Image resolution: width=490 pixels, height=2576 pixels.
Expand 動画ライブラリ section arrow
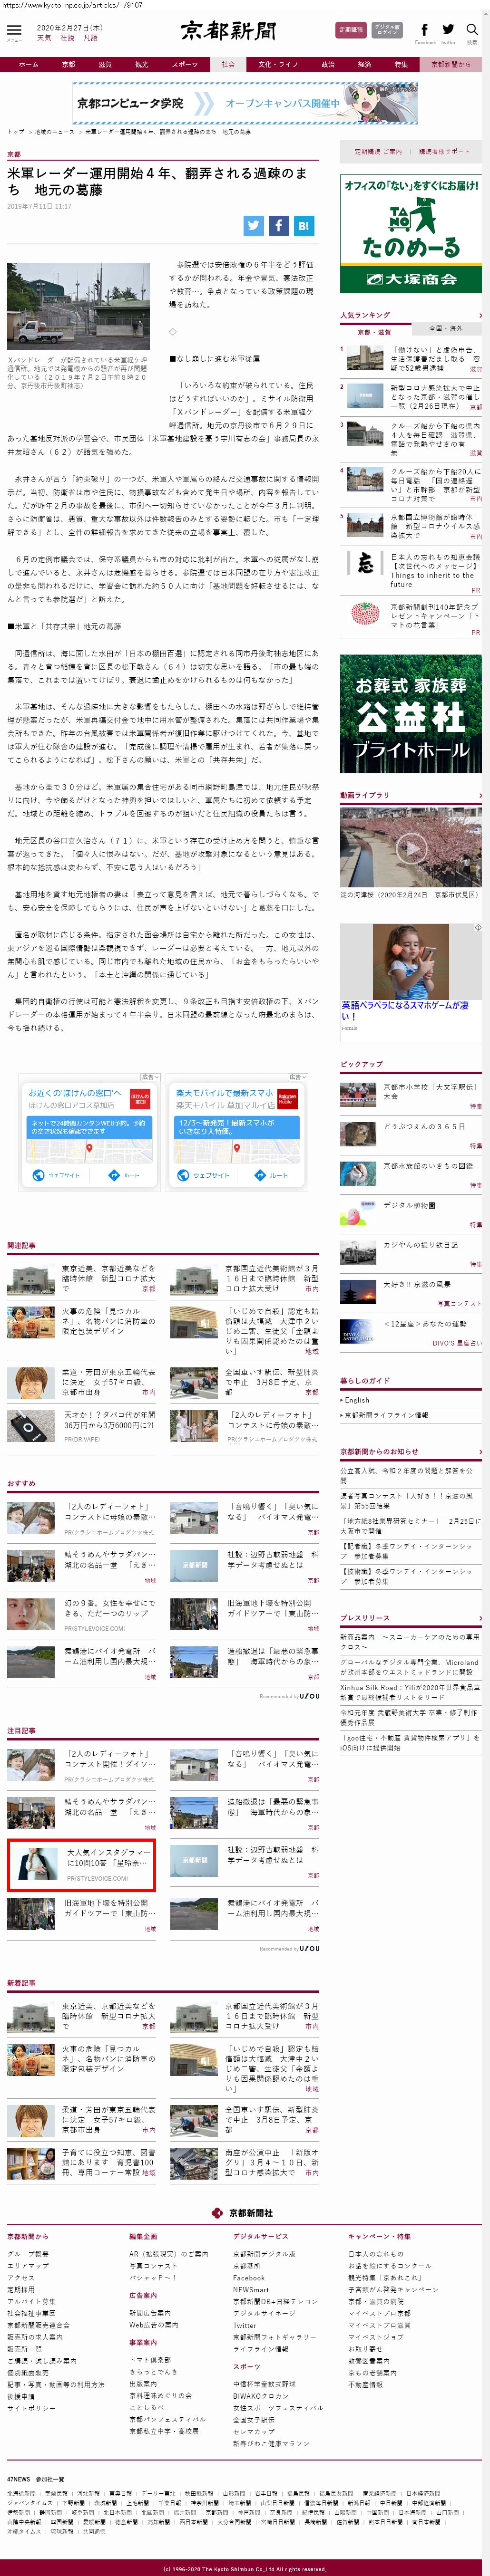click(x=479, y=795)
